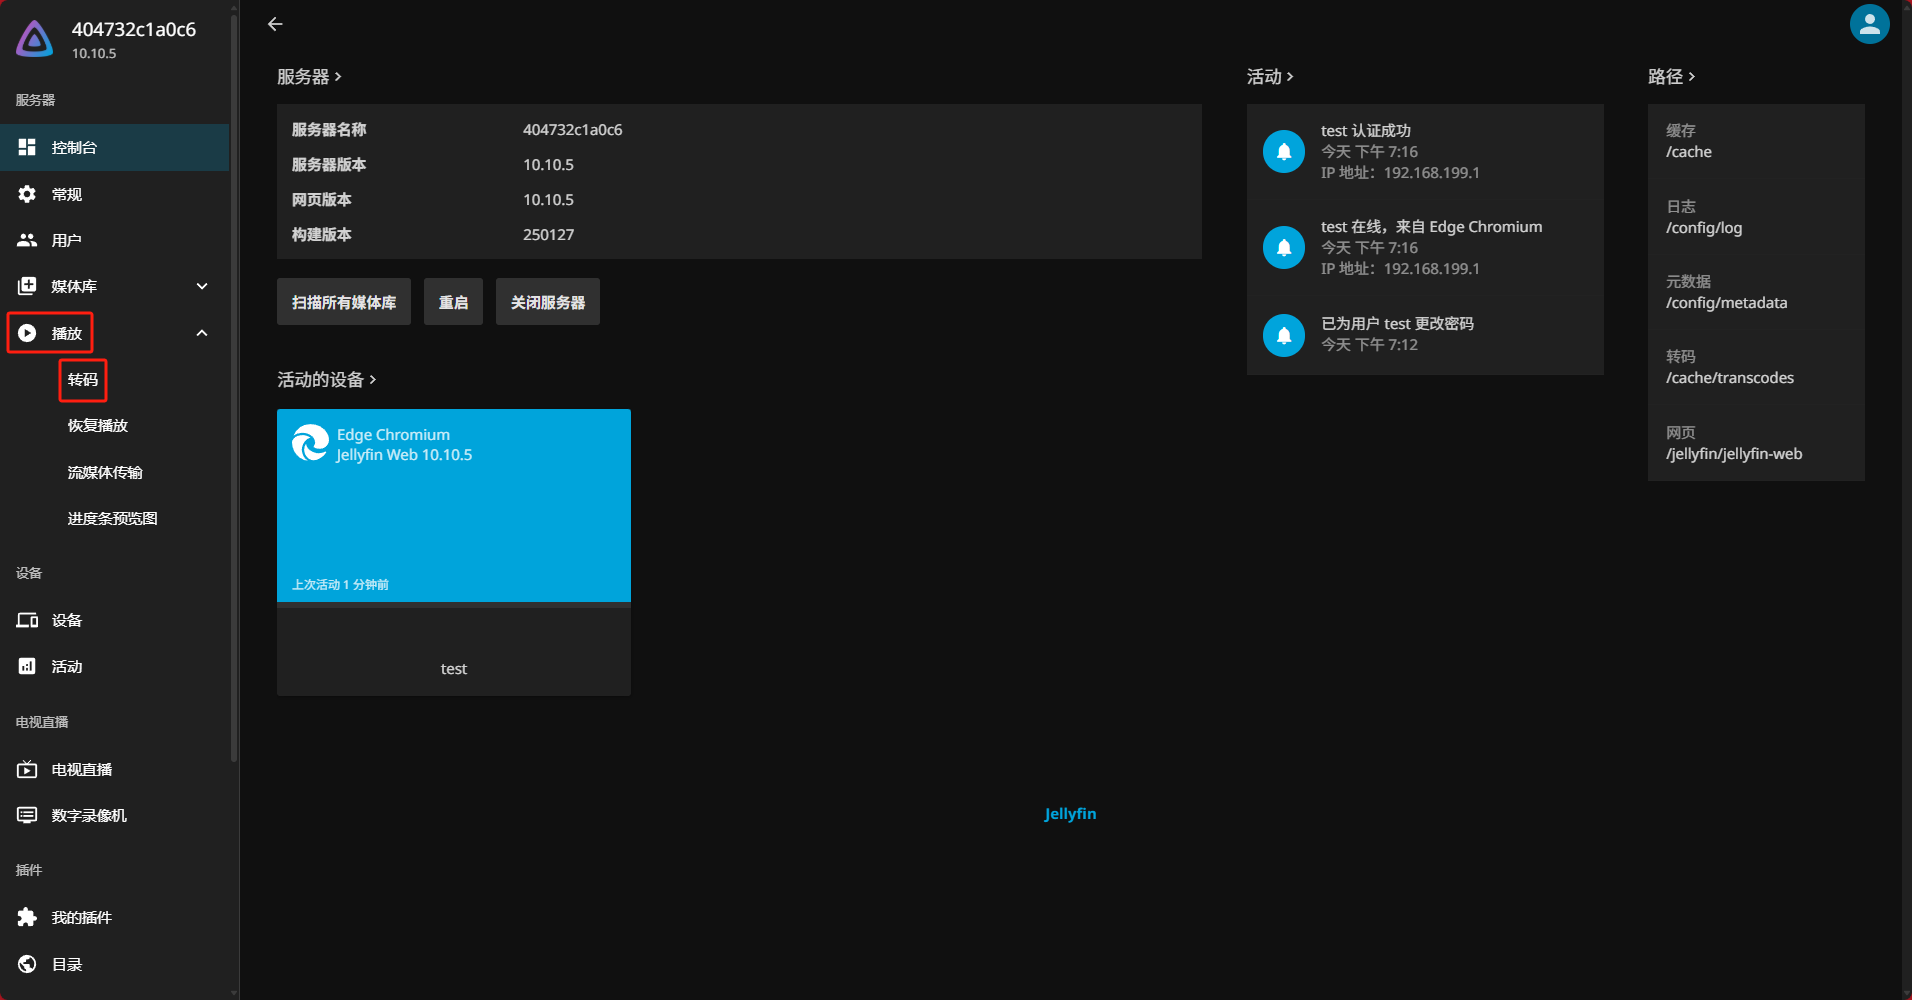Open 控制台 in the sidebar
This screenshot has width=1912, height=1000.
(115, 147)
